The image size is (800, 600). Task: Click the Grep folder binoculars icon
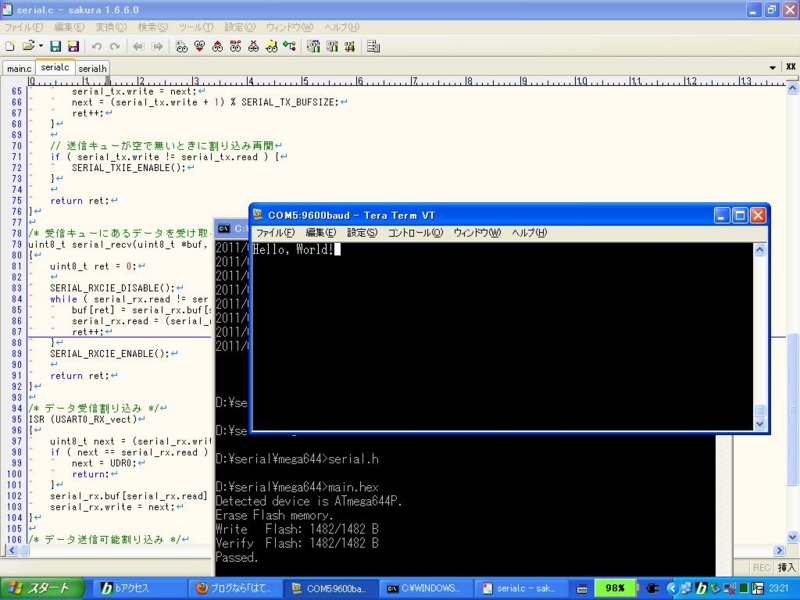271,46
